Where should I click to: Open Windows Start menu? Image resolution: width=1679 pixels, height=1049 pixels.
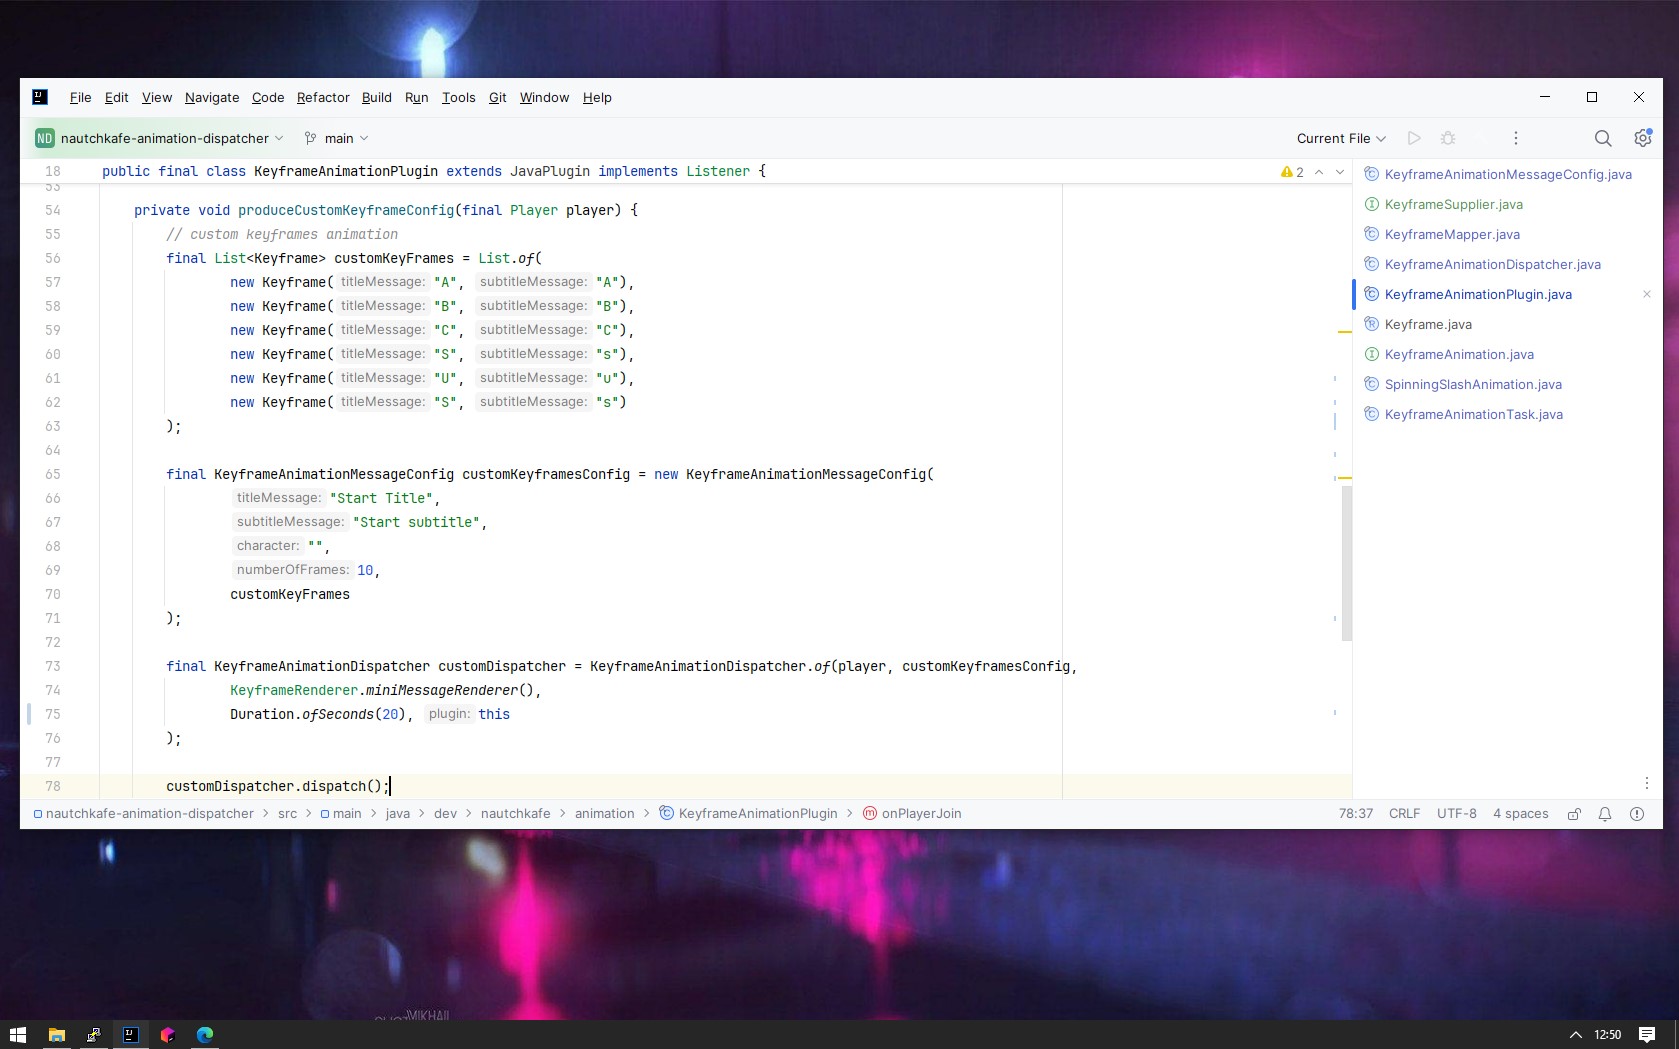pyautogui.click(x=18, y=1035)
